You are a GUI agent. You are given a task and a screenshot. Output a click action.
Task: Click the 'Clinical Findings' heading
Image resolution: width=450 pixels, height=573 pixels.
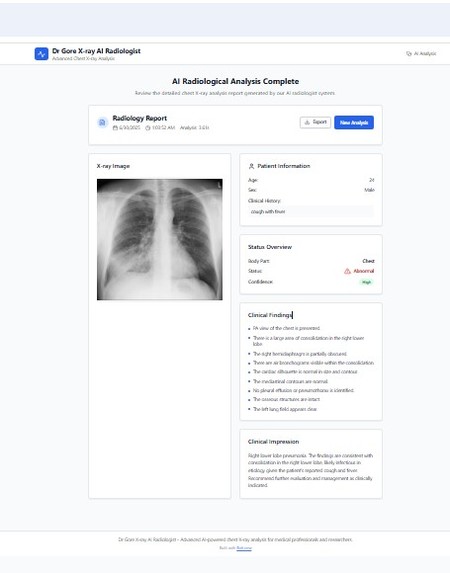(270, 315)
